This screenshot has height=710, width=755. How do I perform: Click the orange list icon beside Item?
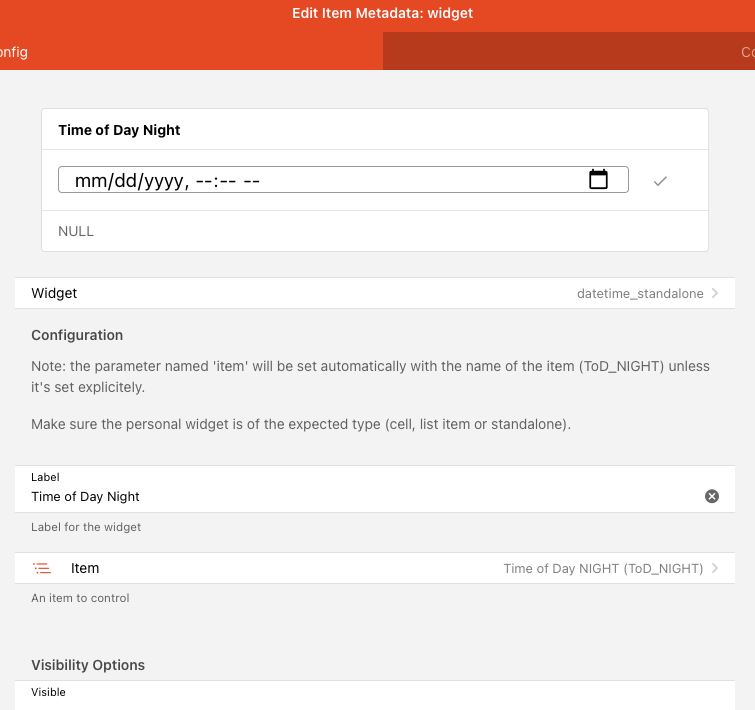[42, 568]
